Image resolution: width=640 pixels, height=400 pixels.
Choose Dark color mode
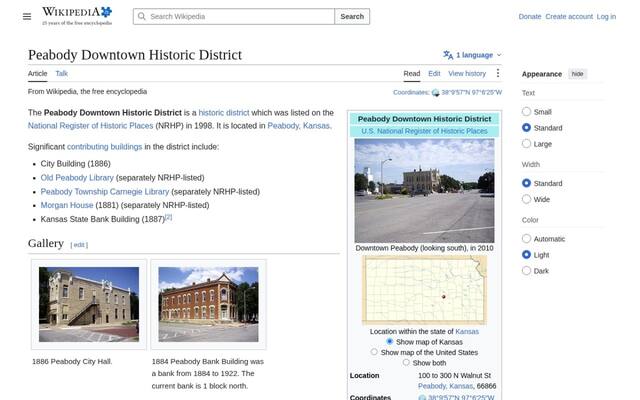tap(527, 271)
